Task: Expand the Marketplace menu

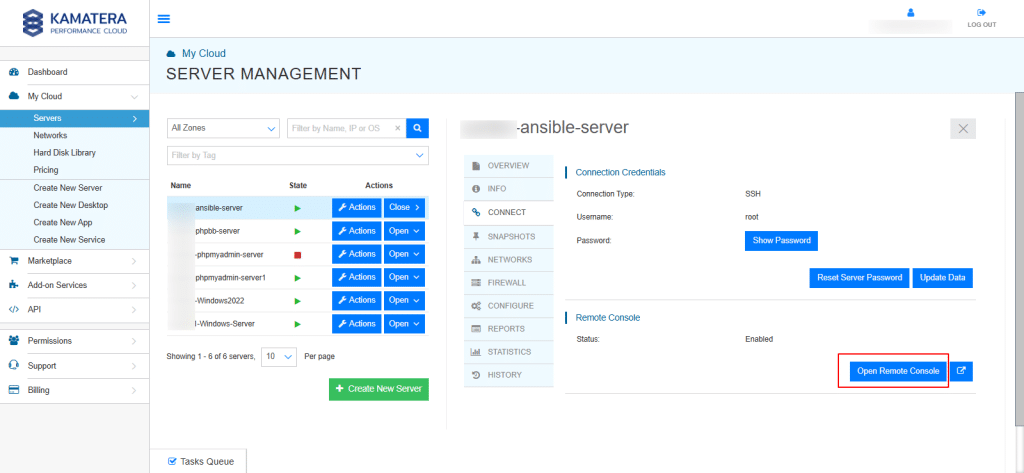Action: (74, 261)
